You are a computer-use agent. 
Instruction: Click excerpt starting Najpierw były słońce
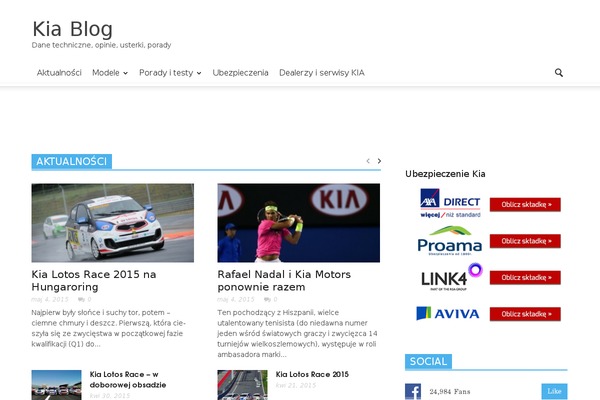[x=108, y=328]
